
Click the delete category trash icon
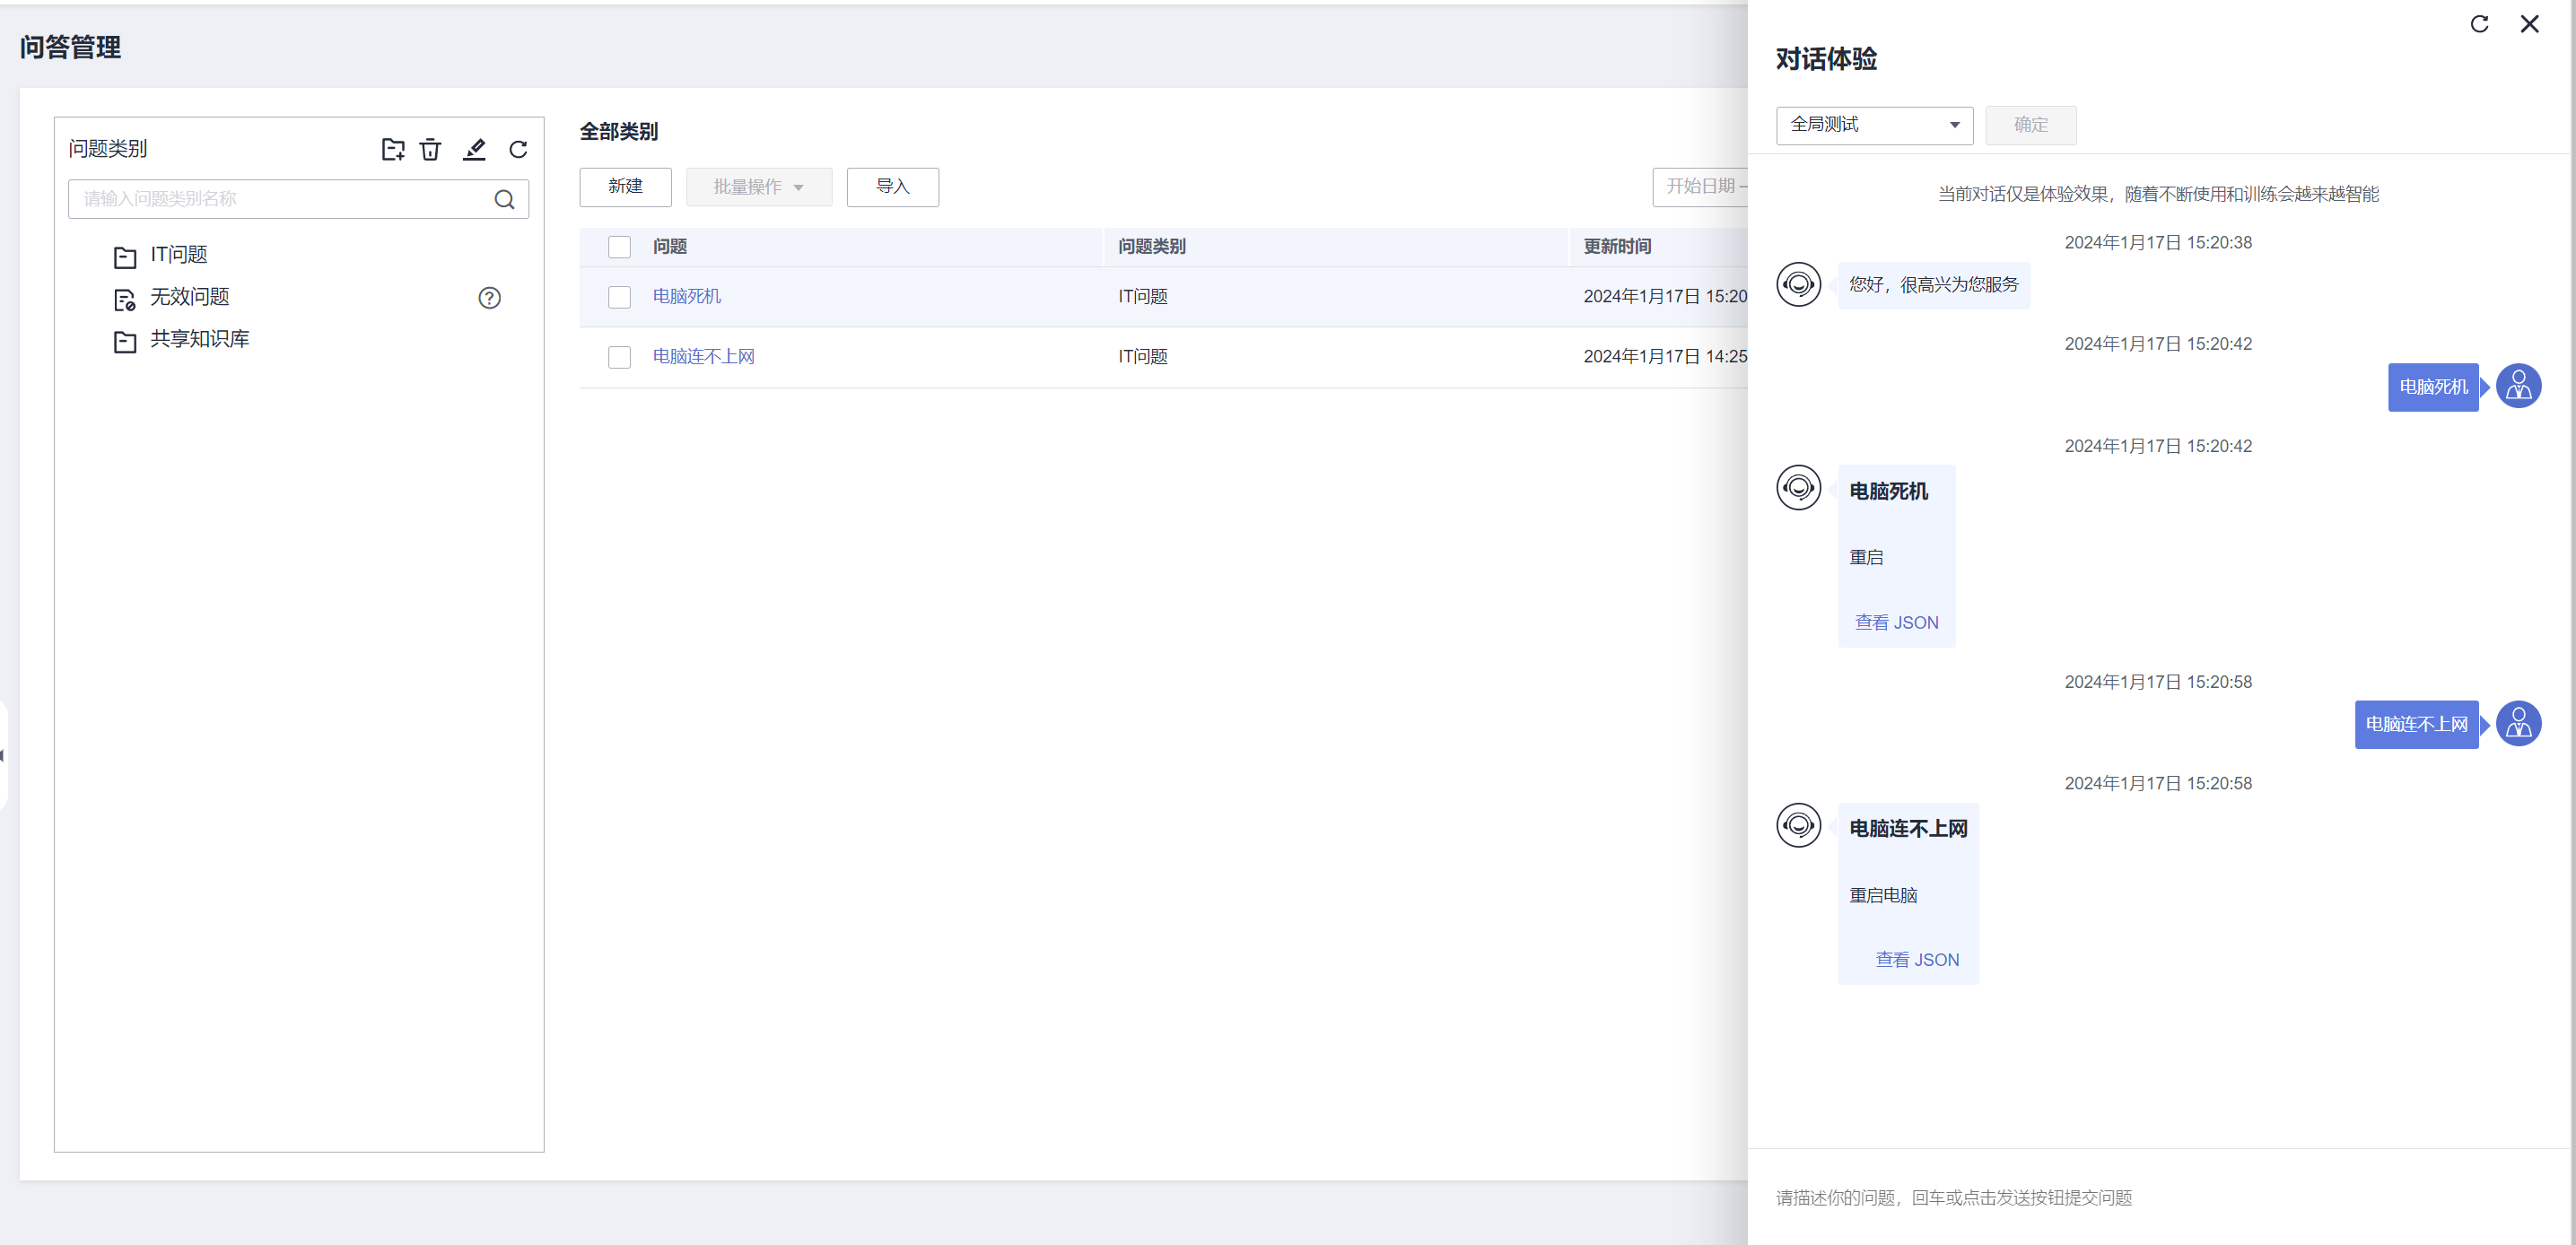click(430, 149)
